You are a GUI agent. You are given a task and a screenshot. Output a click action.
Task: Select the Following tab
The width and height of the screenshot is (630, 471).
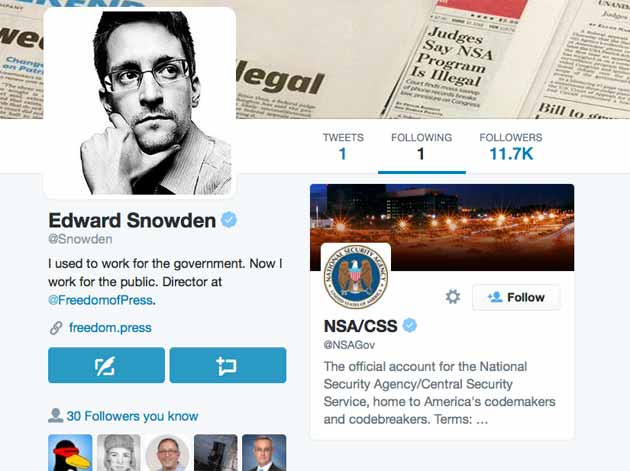click(421, 146)
